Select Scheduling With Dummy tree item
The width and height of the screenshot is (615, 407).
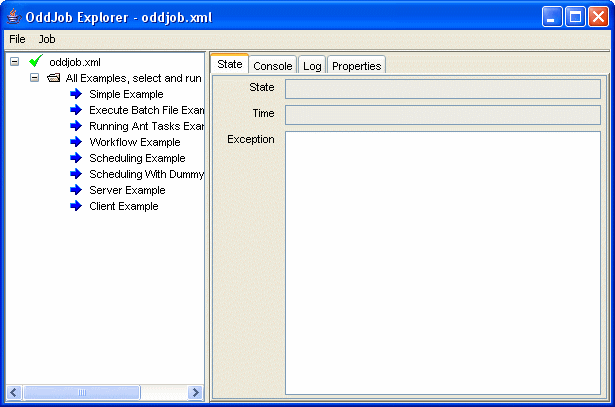[x=146, y=174]
